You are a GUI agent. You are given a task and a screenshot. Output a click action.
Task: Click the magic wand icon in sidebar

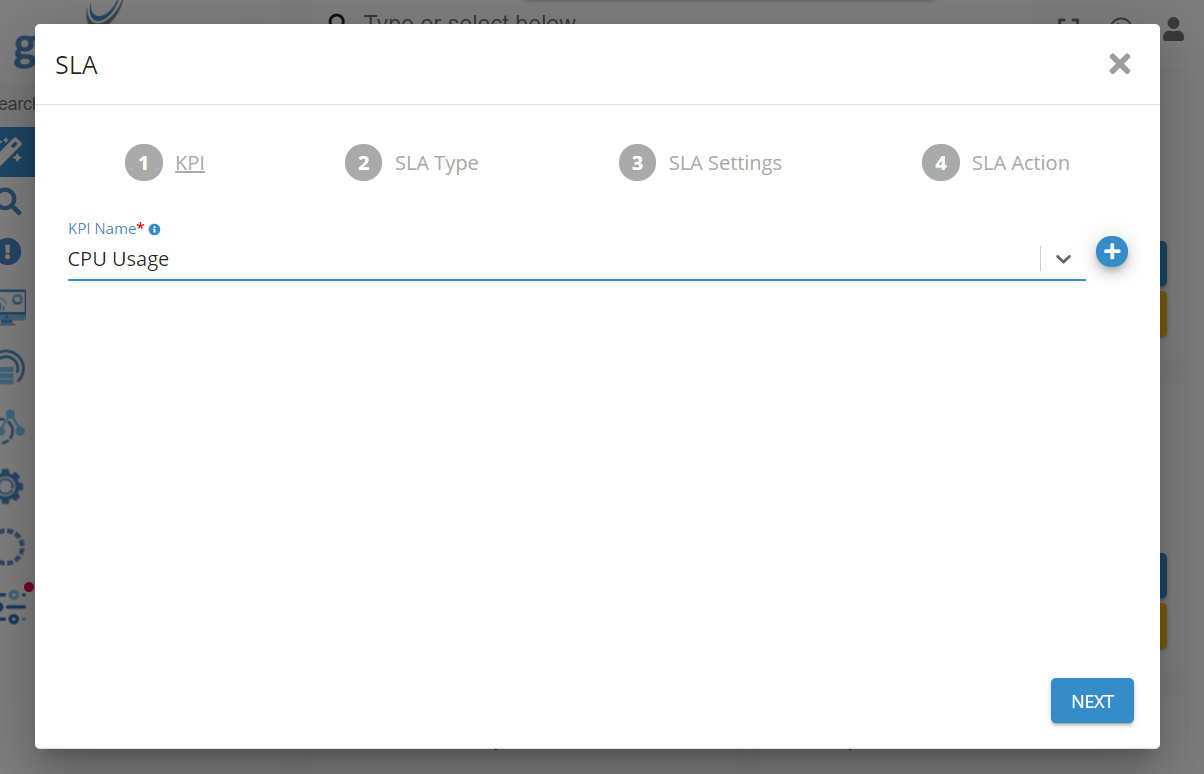14,152
